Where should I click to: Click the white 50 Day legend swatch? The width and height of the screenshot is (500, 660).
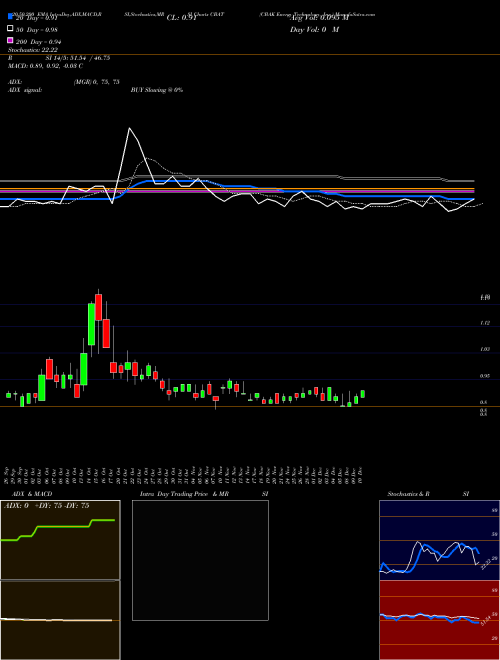click(x=10, y=29)
